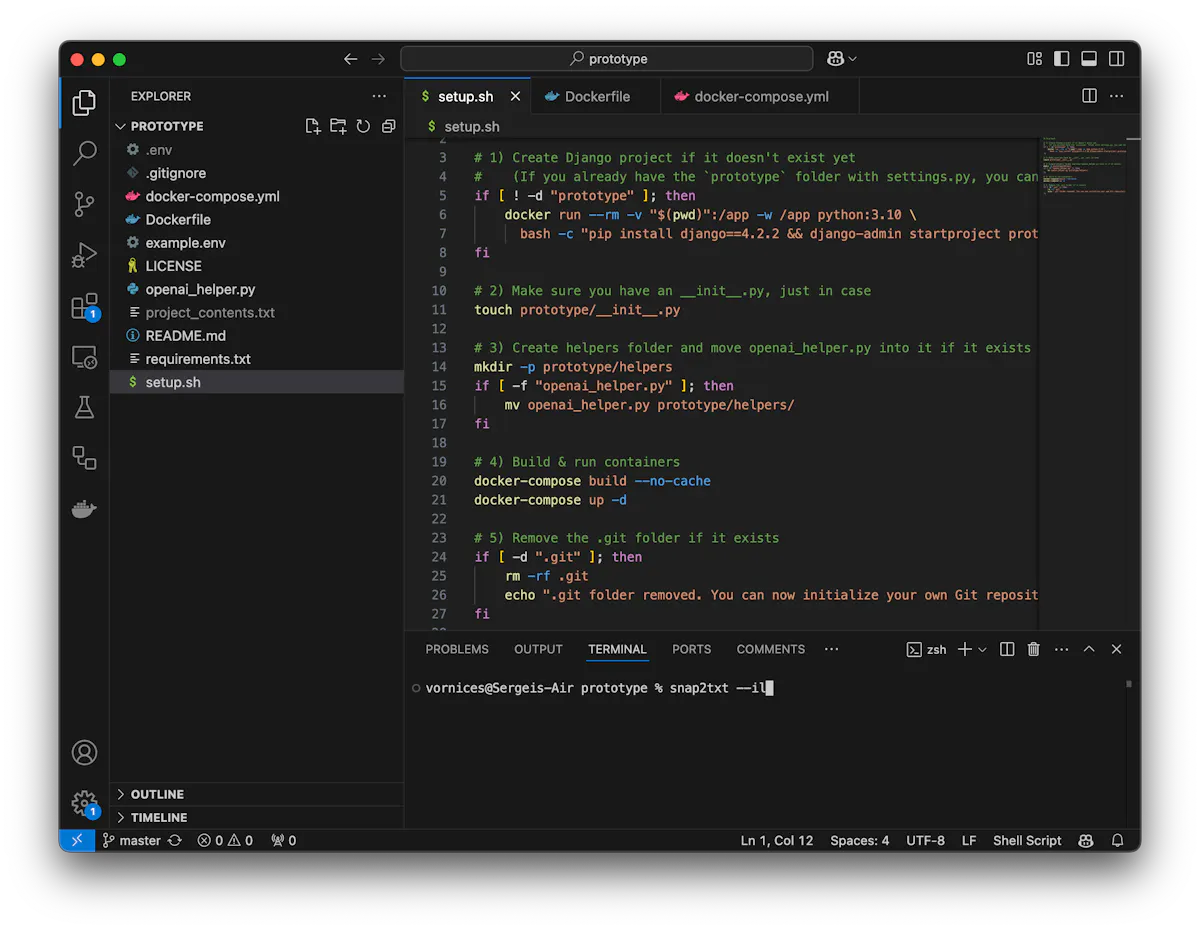Viewport: 1200px width, 930px height.
Task: Switch to the Dockerfile editor tab
Action: click(x=596, y=96)
